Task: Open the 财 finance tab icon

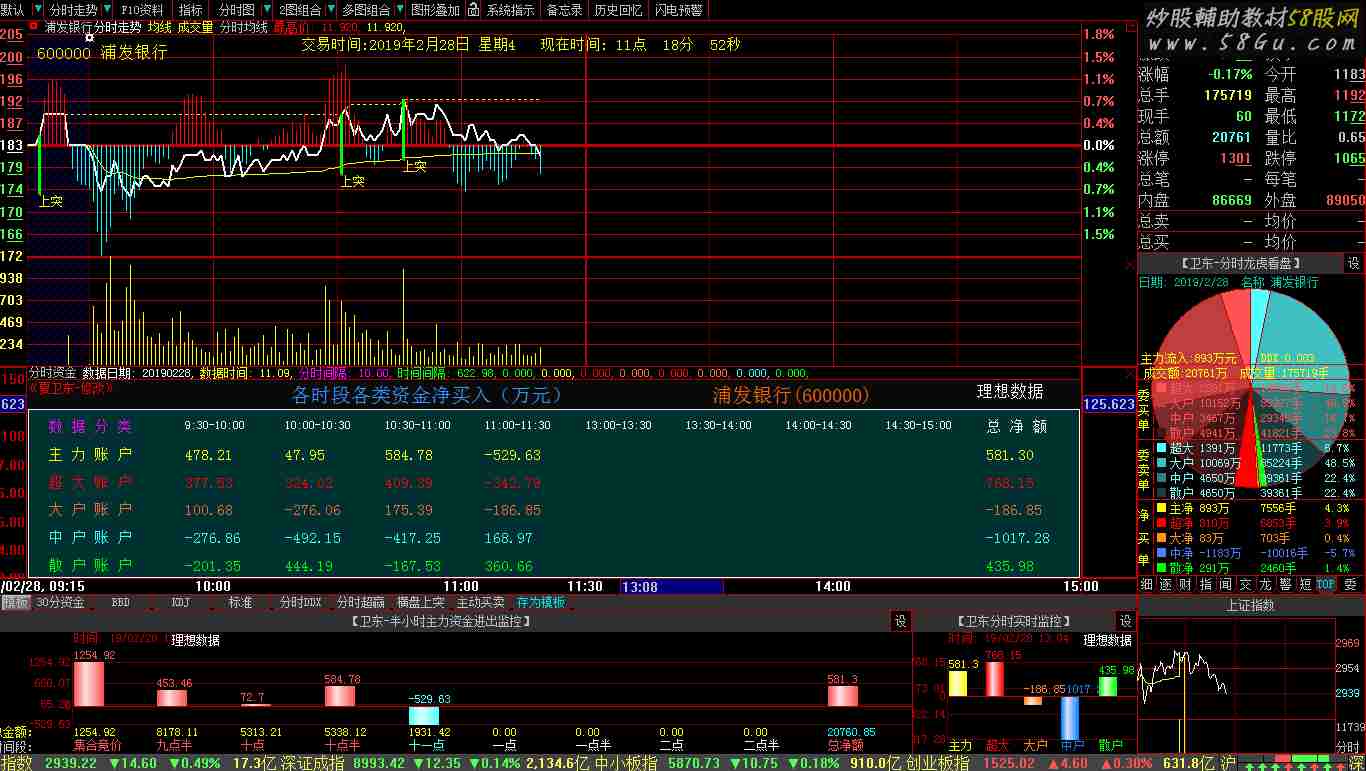Action: coord(1186,584)
